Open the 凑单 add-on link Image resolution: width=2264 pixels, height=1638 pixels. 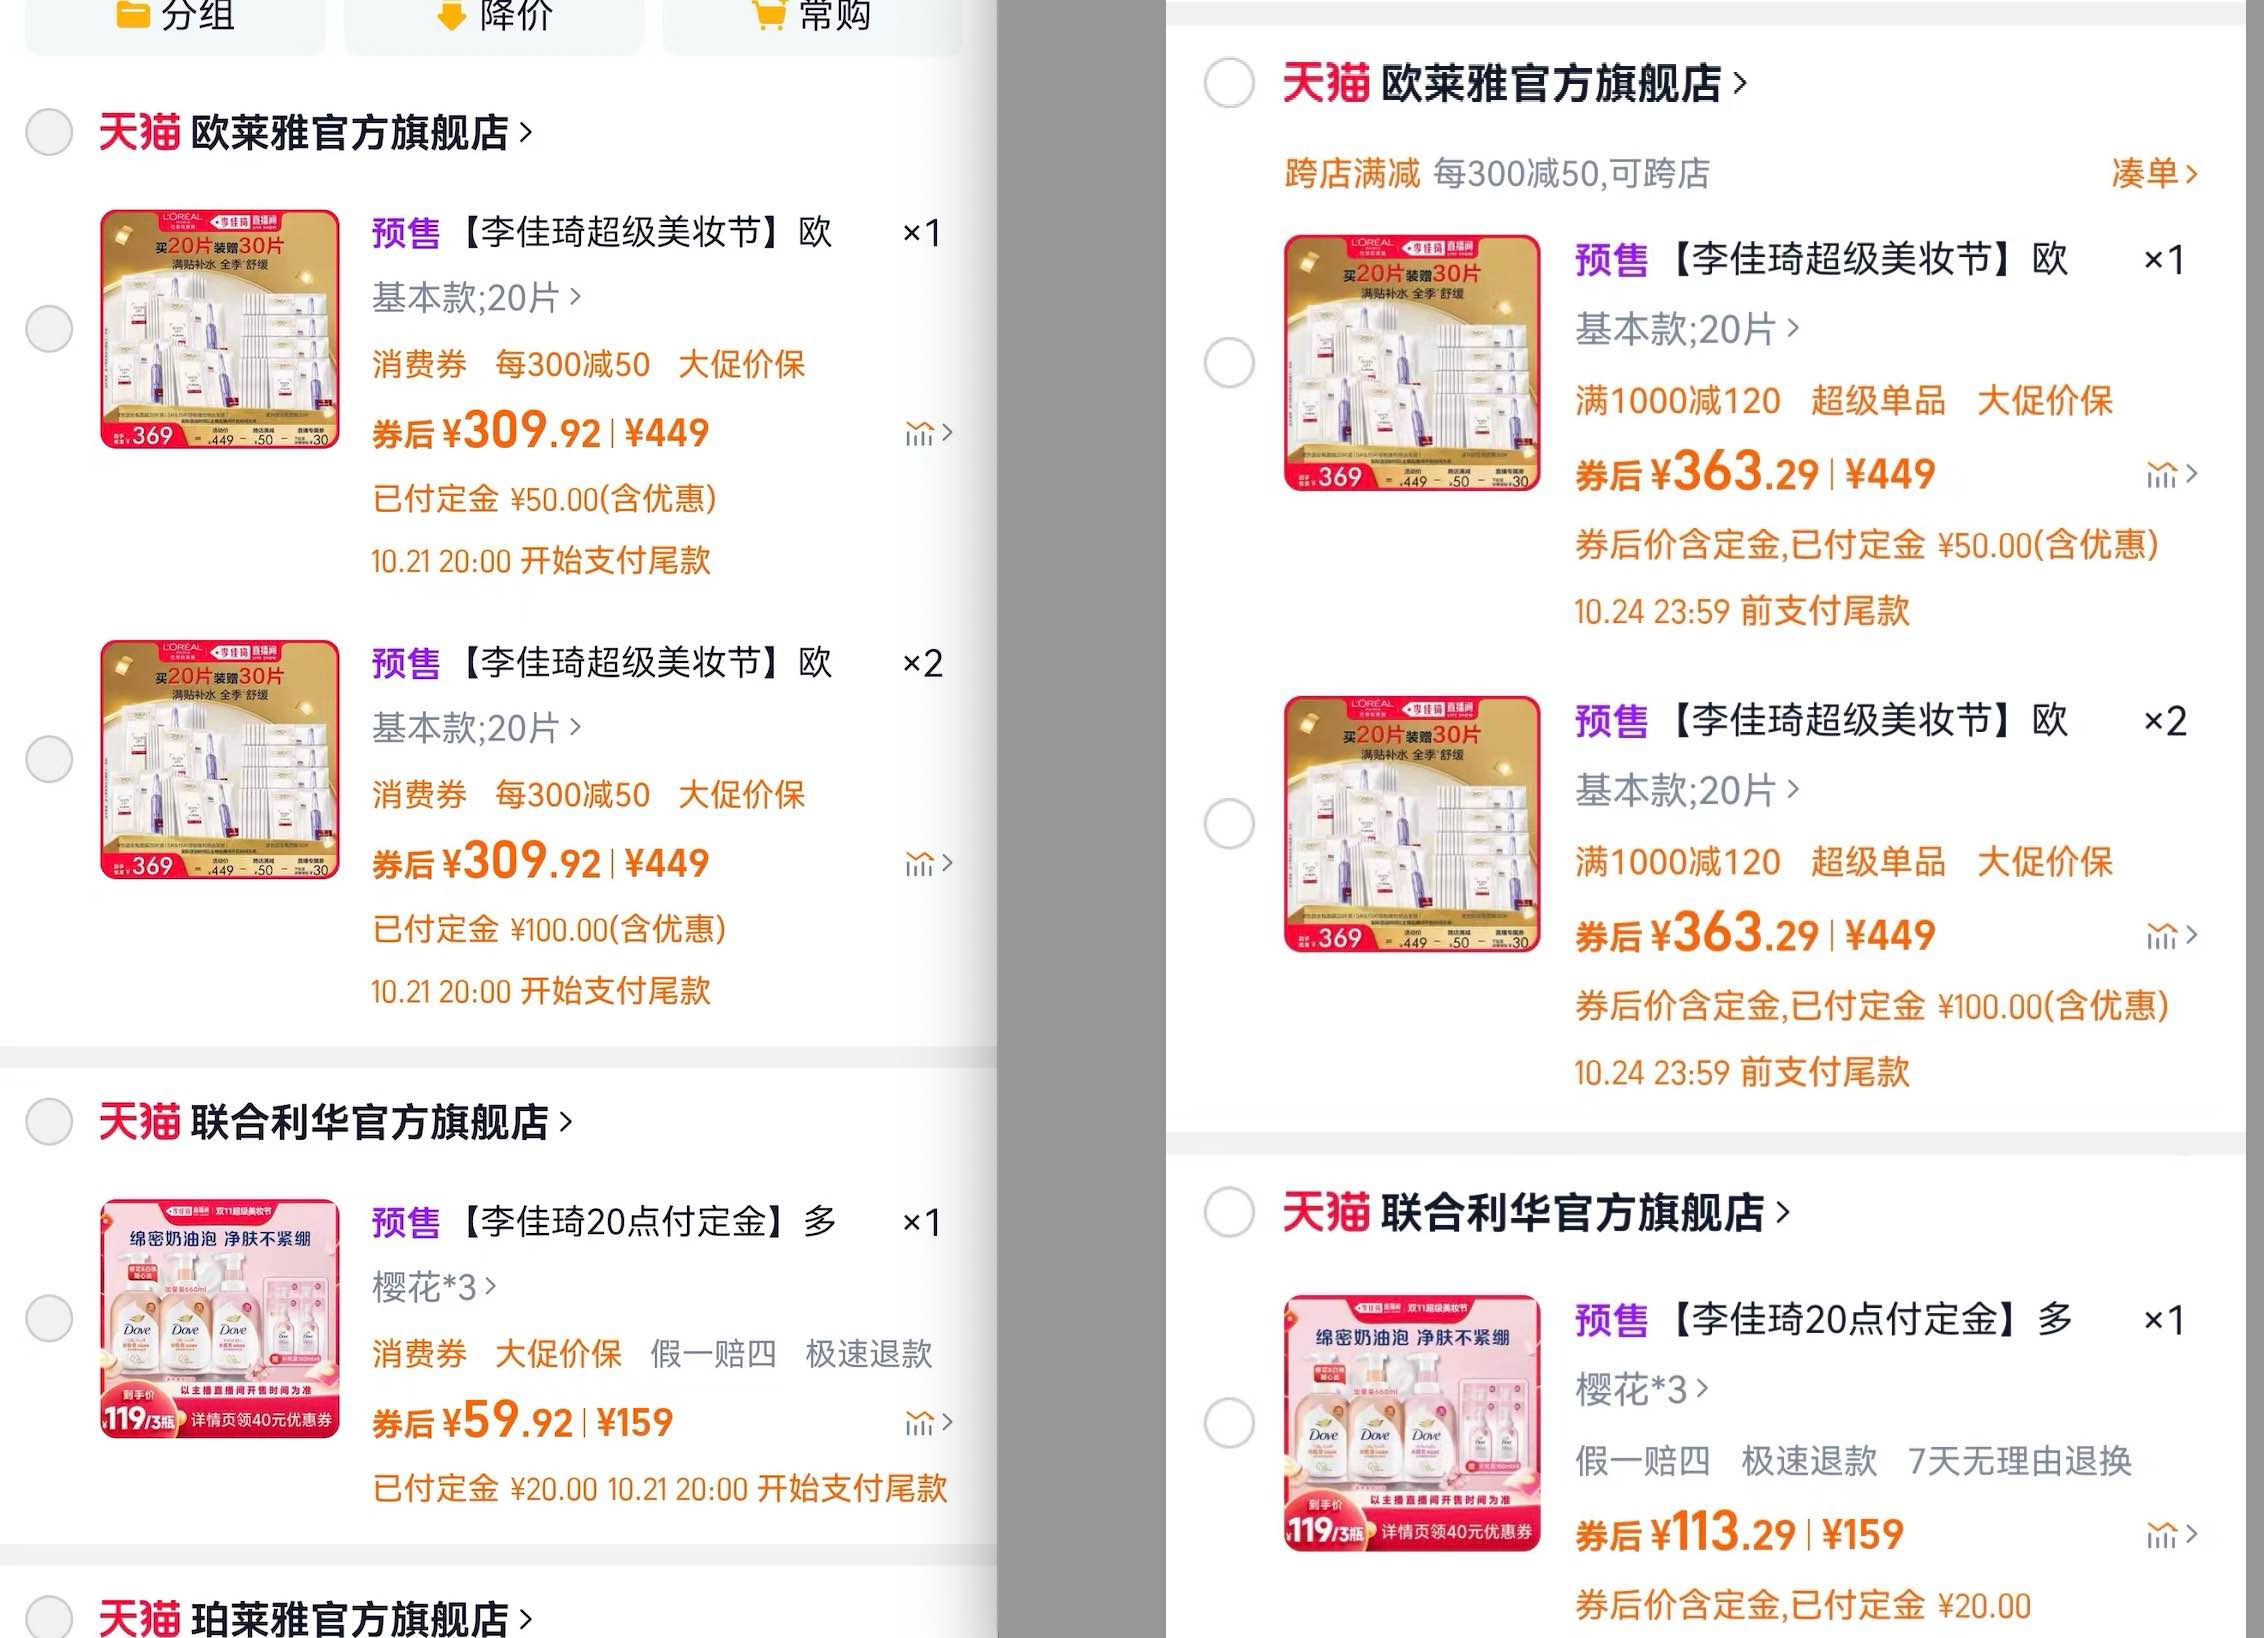2153,173
